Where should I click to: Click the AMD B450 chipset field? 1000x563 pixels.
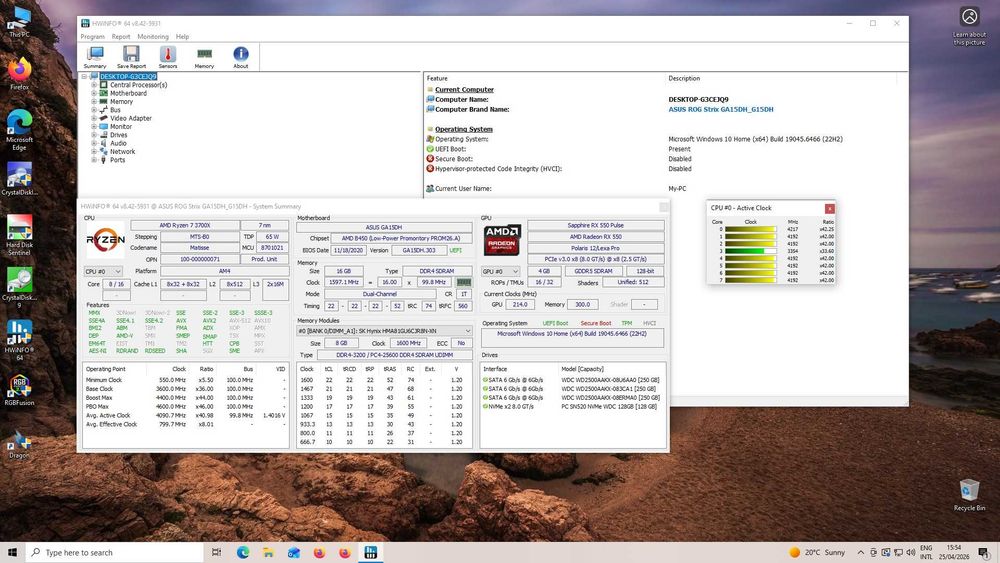402,238
